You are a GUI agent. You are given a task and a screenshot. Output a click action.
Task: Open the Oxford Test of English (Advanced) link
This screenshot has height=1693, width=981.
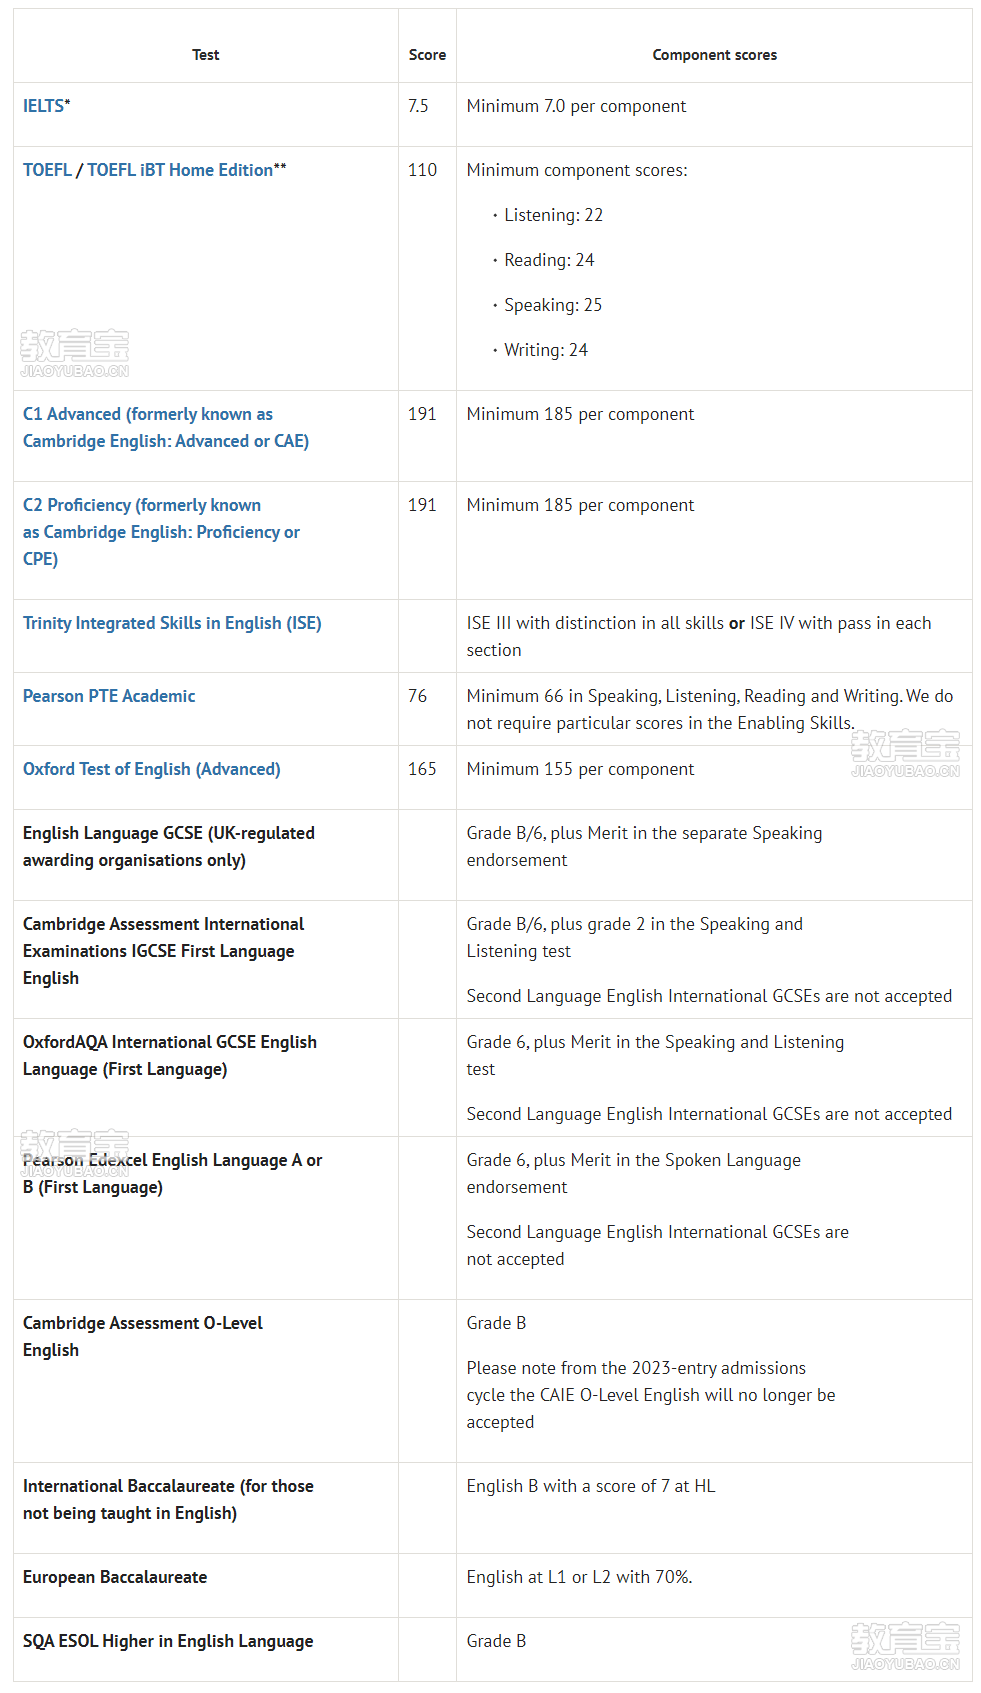pos(152,769)
